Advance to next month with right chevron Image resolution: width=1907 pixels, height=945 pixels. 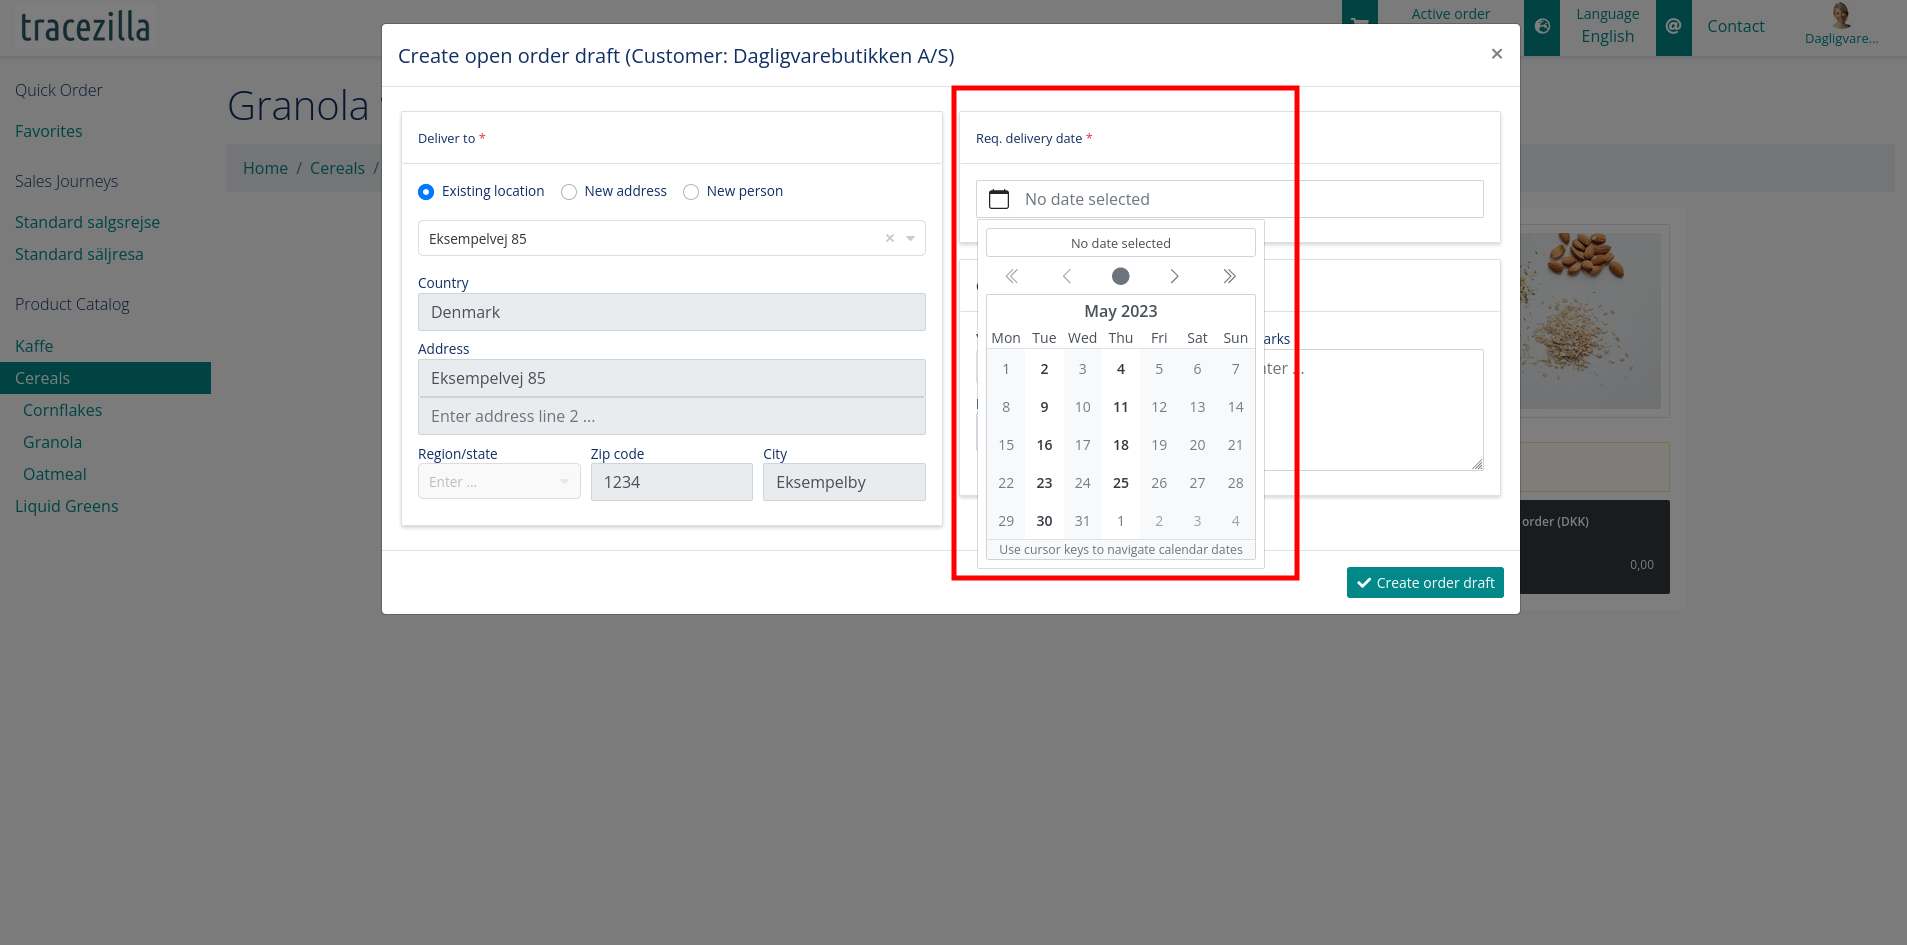tap(1175, 276)
